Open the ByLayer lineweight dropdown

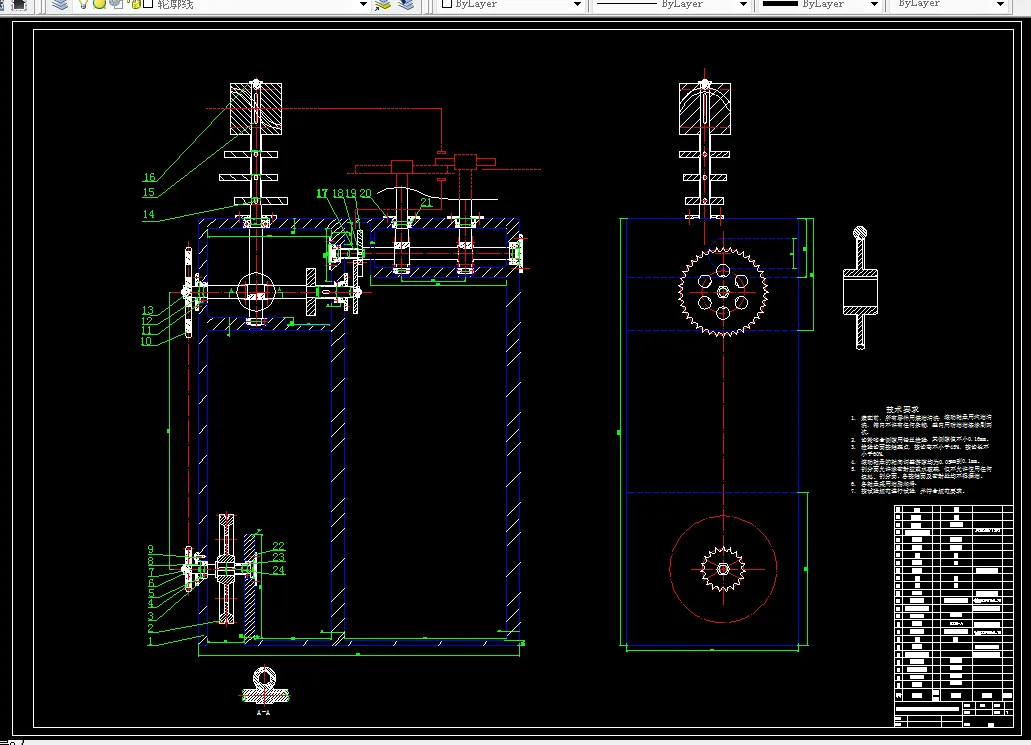coord(874,4)
